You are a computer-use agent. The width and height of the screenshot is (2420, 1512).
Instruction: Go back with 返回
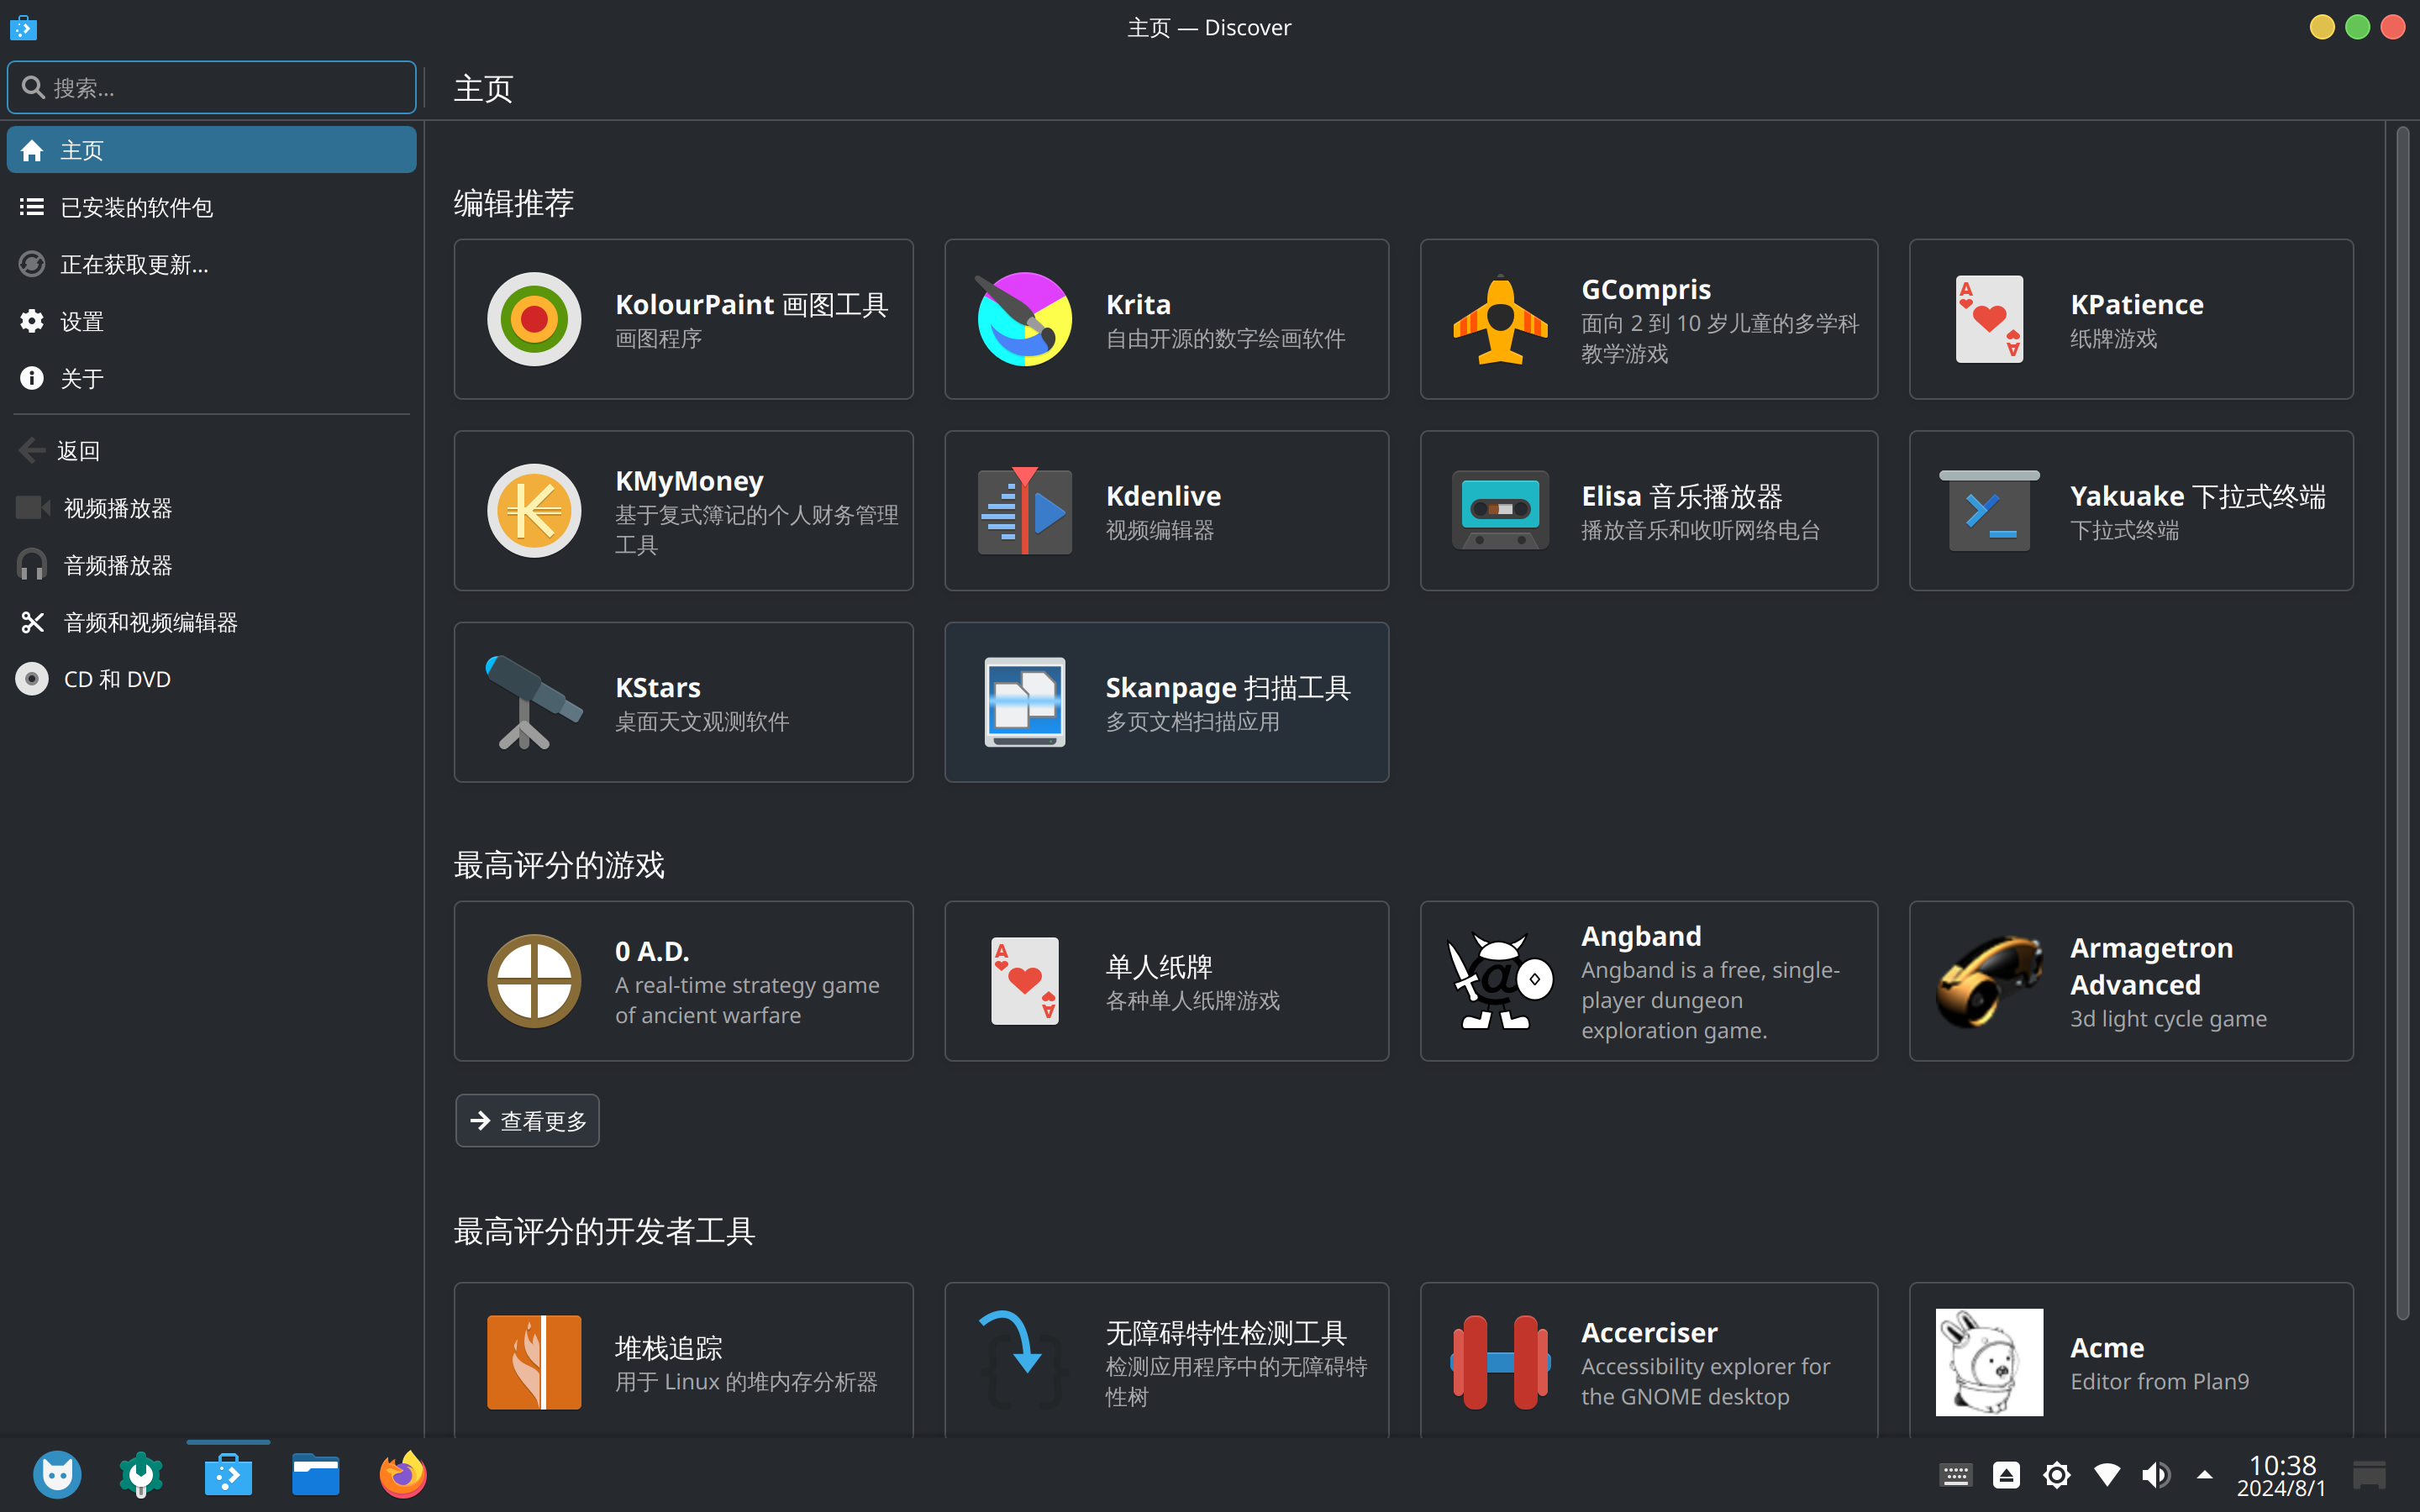pos(211,451)
